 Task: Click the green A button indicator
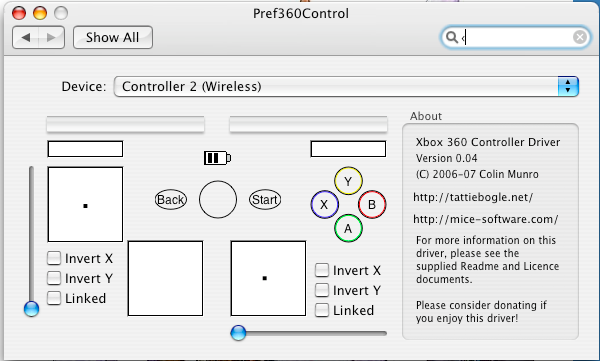348,228
